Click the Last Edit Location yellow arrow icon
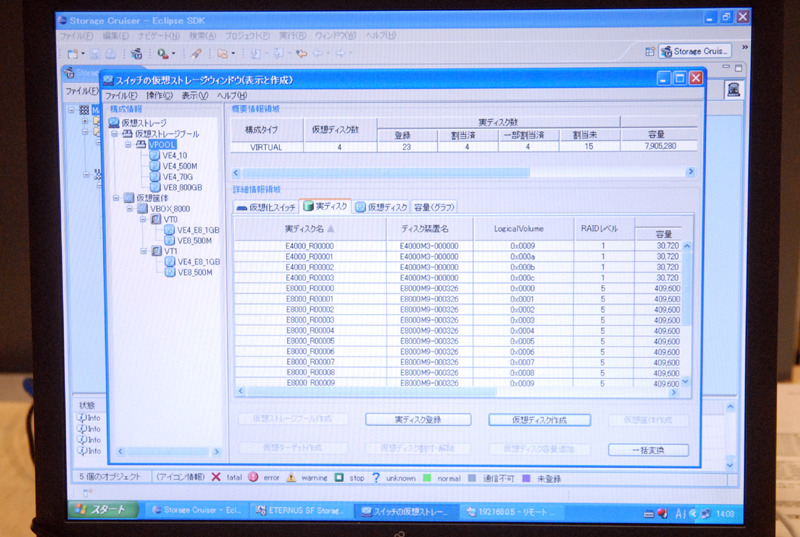This screenshot has height=537, width=800. [x=302, y=53]
